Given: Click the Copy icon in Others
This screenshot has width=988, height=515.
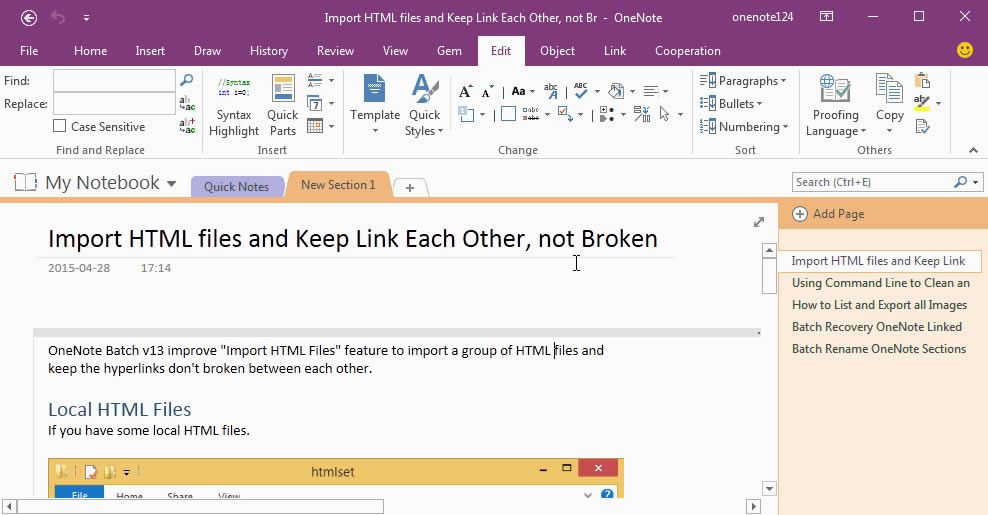Looking at the screenshot, I should [x=889, y=106].
